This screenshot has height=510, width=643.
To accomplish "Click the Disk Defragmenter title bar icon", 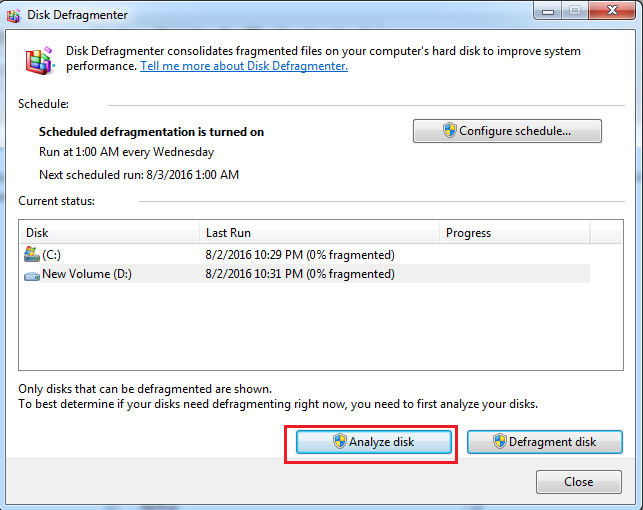I will [x=15, y=14].
